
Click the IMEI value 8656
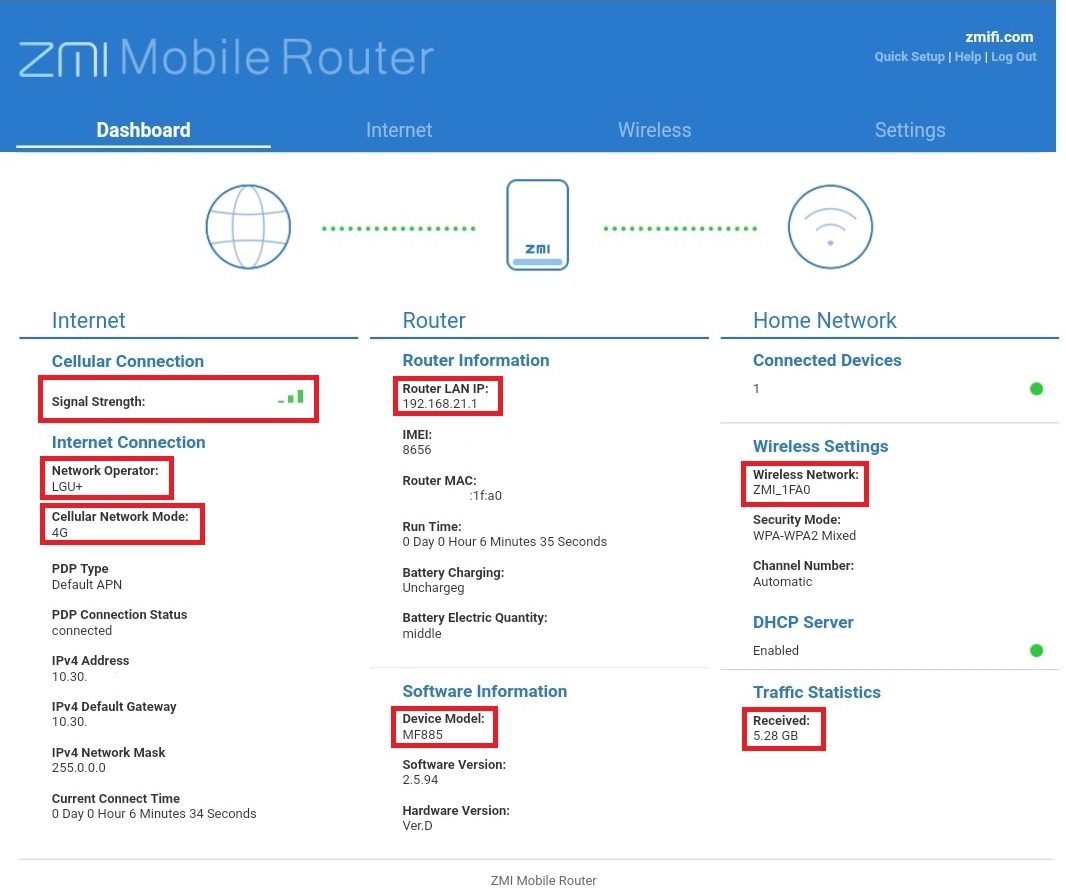point(417,449)
